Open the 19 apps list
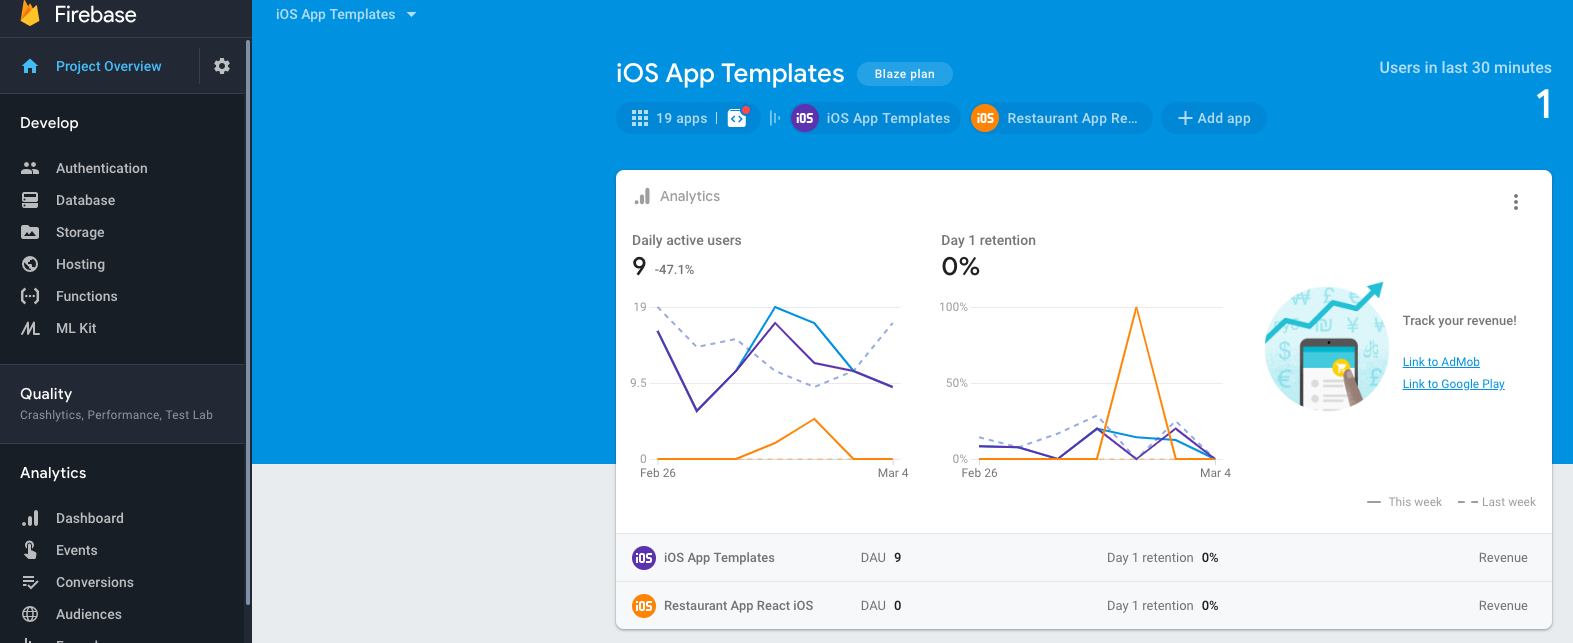1573x643 pixels. (x=670, y=118)
